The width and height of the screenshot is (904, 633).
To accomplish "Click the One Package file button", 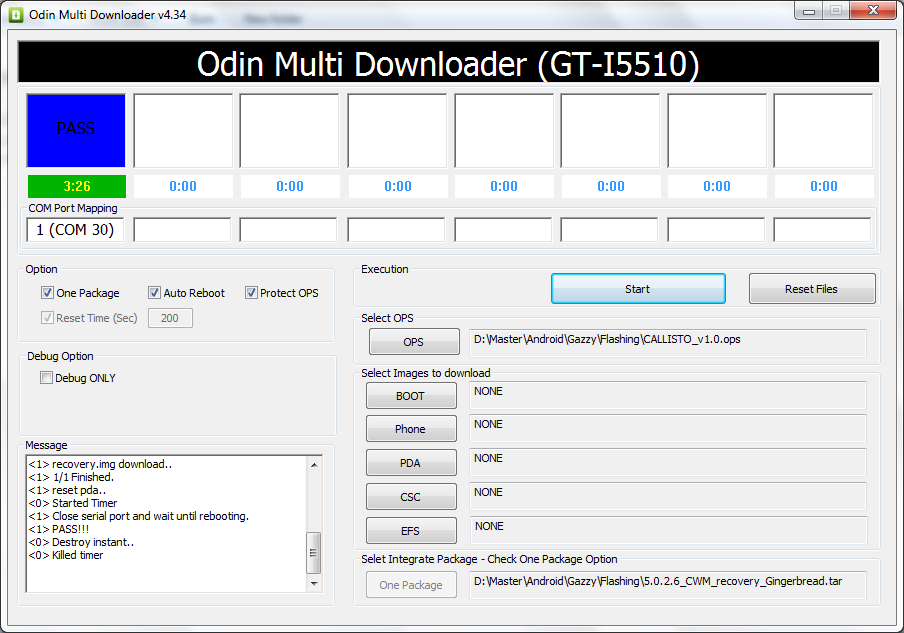I will (410, 584).
